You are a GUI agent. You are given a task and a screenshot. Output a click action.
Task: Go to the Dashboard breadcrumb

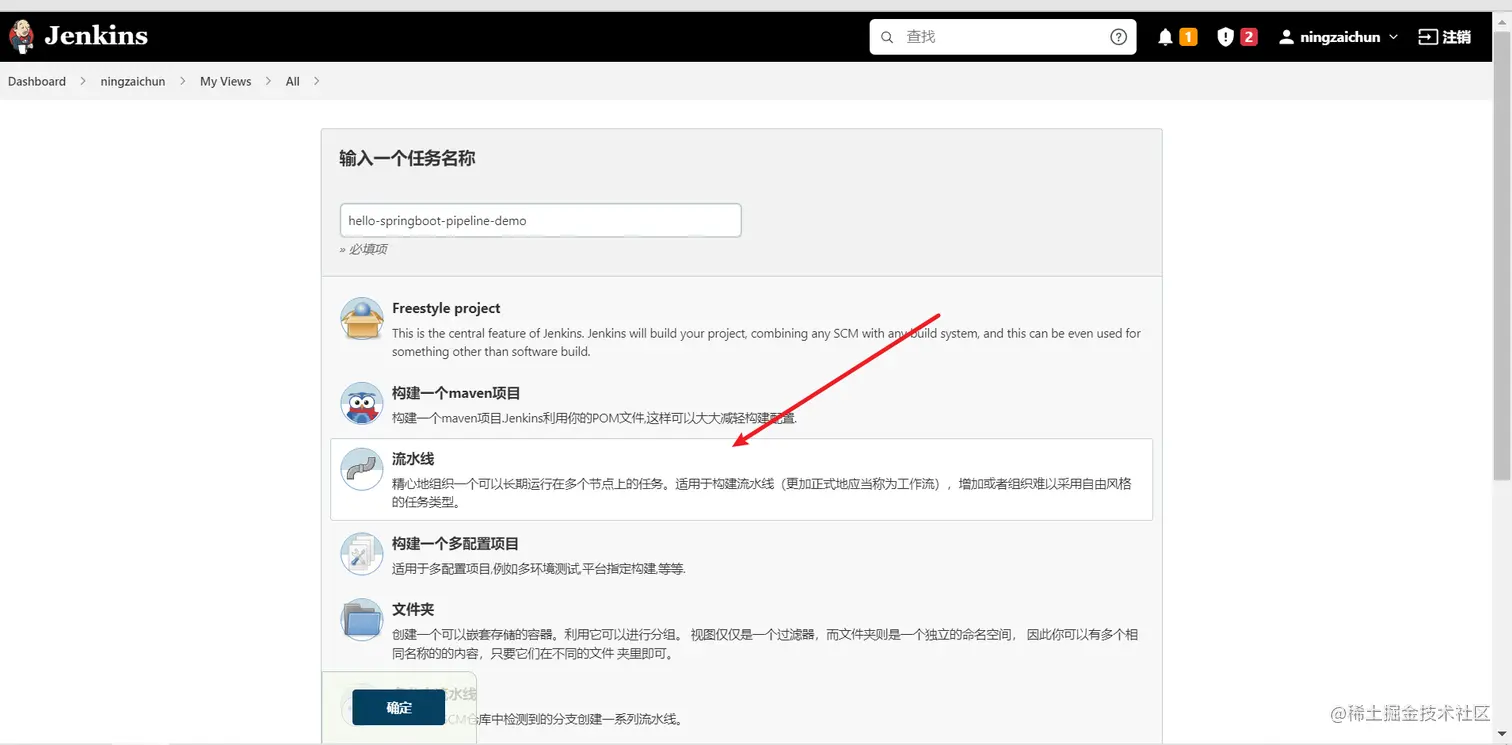click(37, 81)
